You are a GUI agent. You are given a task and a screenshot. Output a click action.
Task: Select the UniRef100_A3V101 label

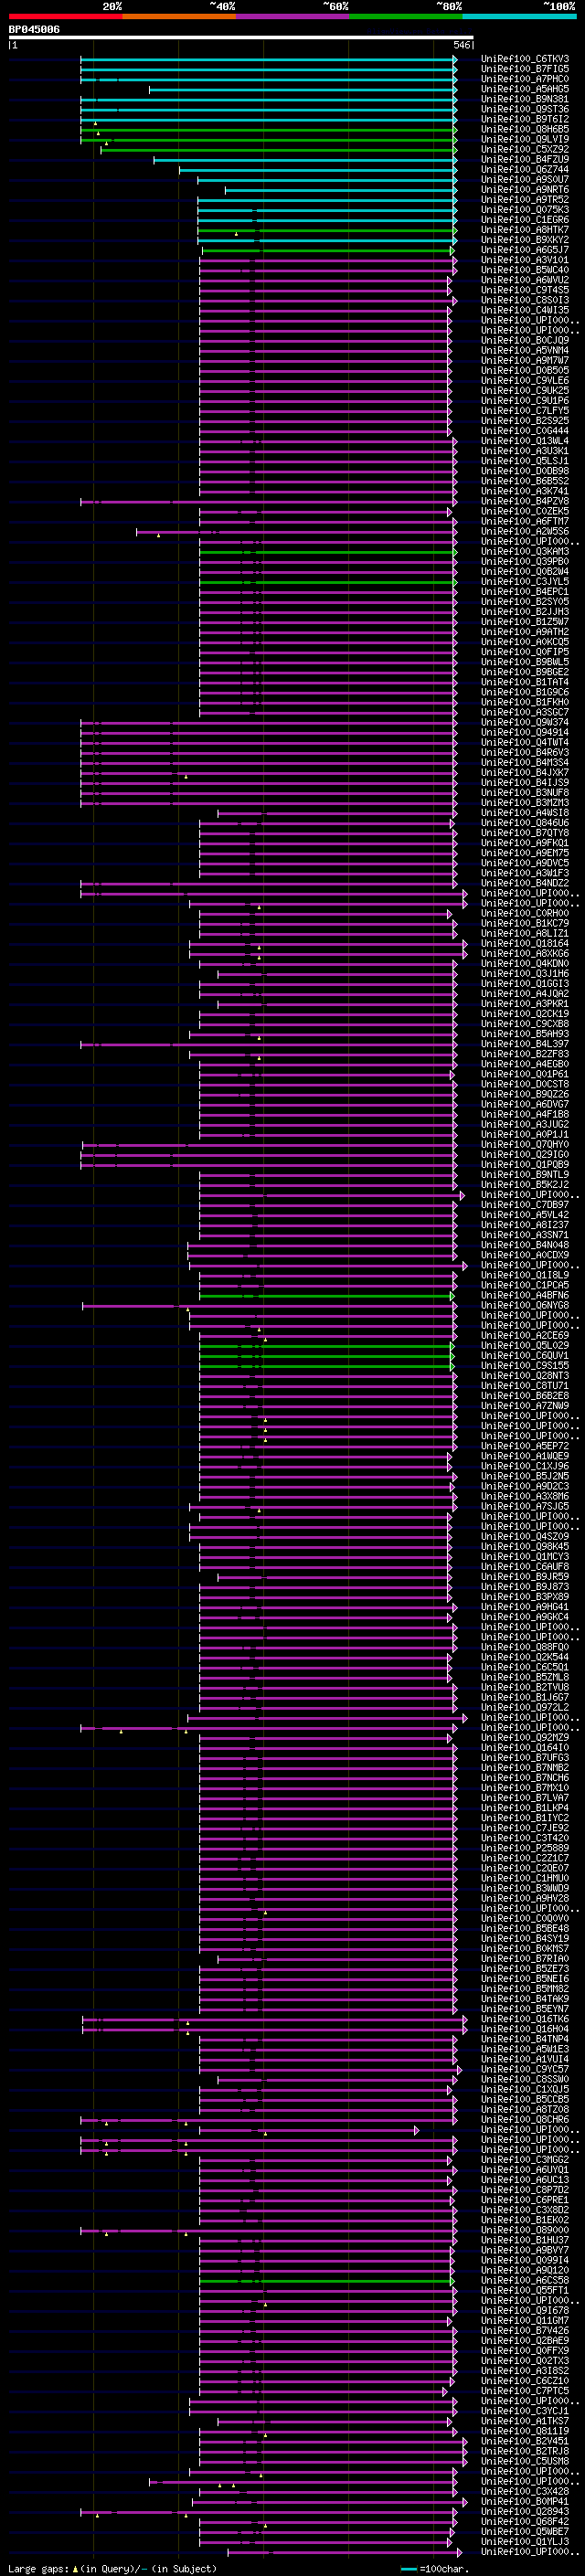525,260
